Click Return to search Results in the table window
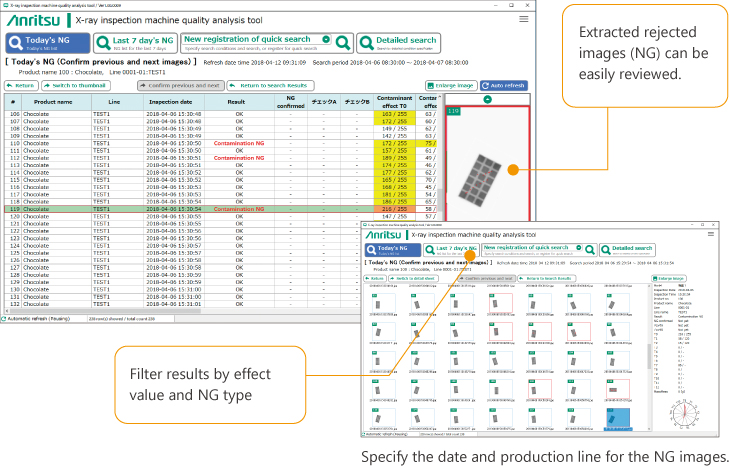 click(x=270, y=86)
